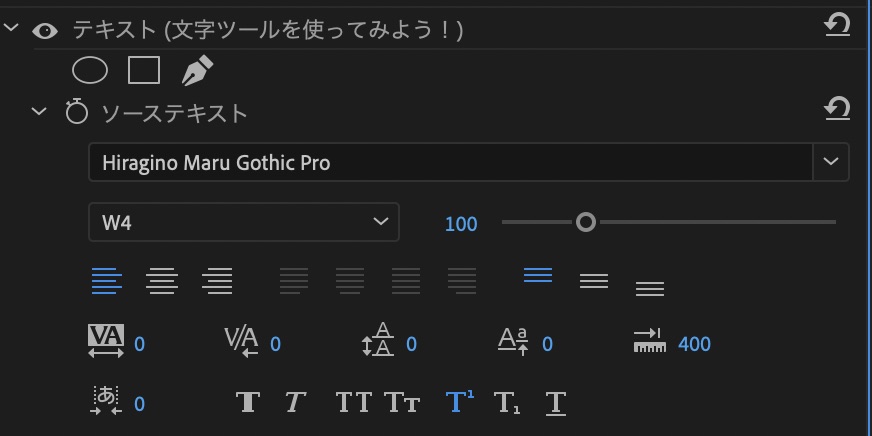Enable faux italic text style
This screenshot has width=872, height=436.
point(294,403)
